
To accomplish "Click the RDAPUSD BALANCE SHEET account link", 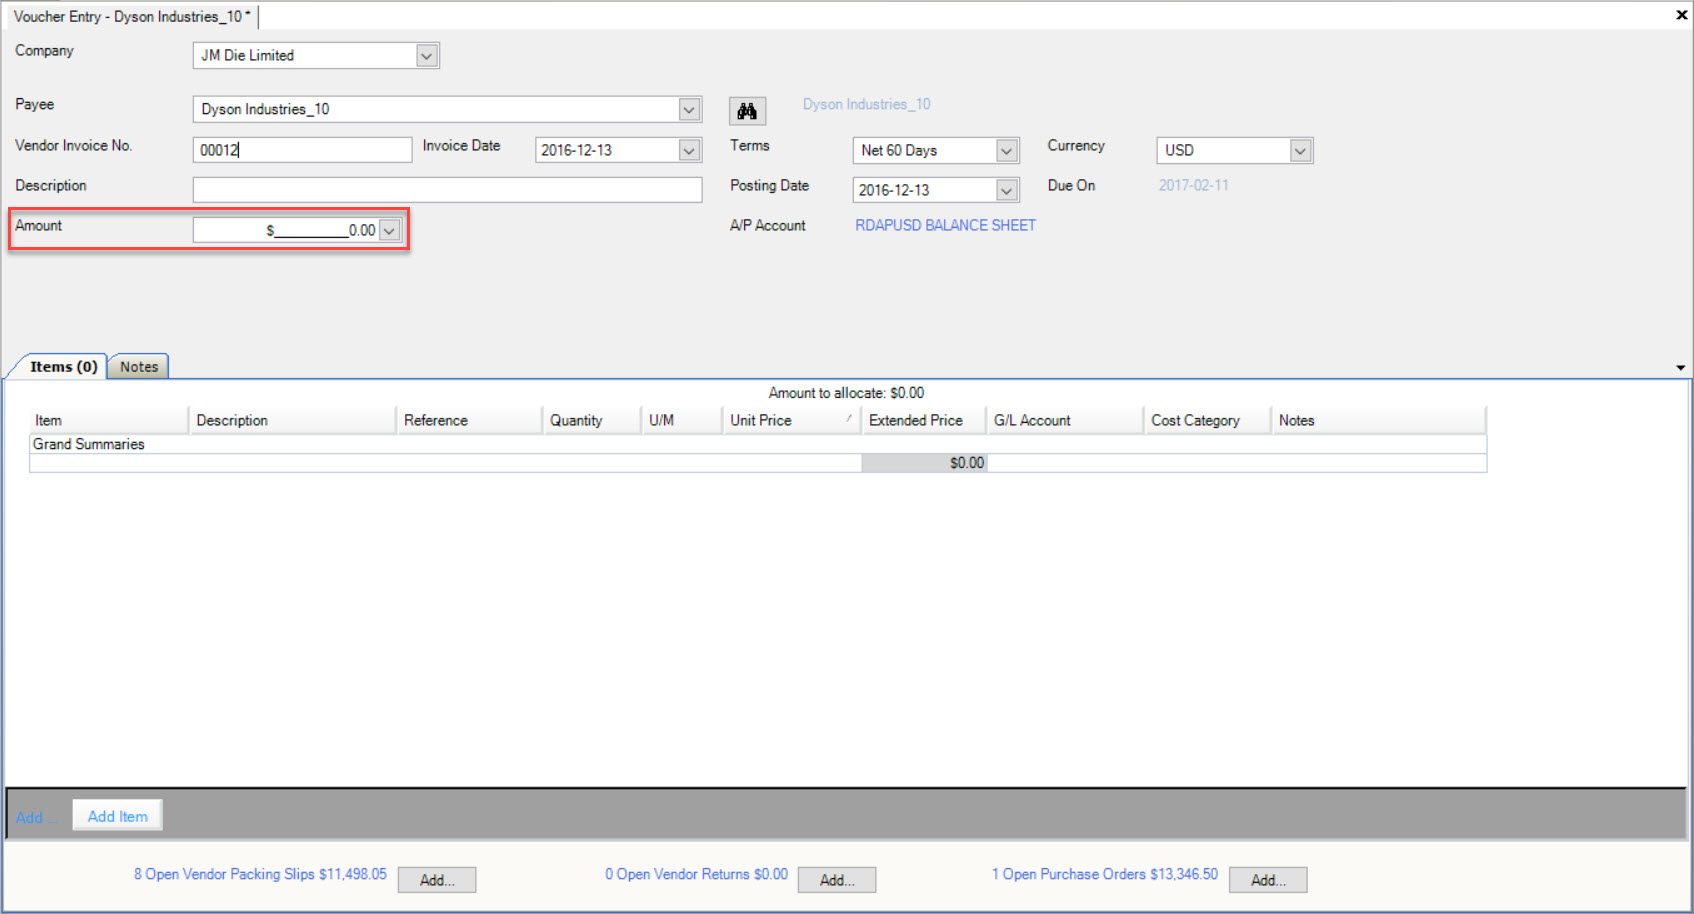I will [x=945, y=225].
